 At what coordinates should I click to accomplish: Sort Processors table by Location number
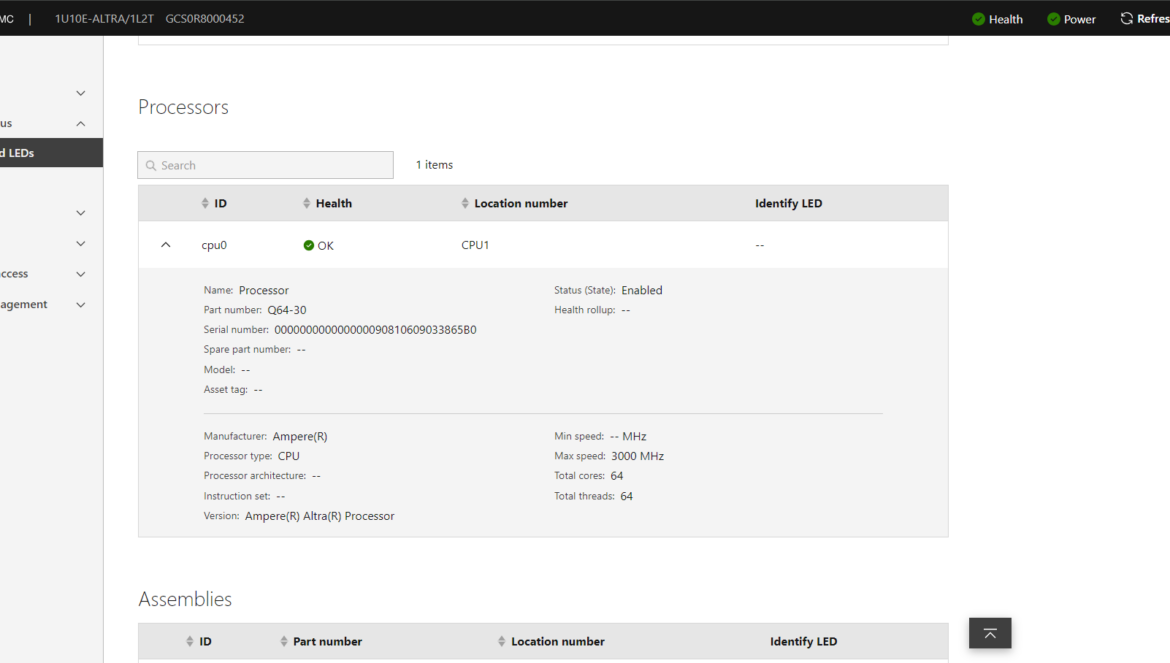(515, 204)
